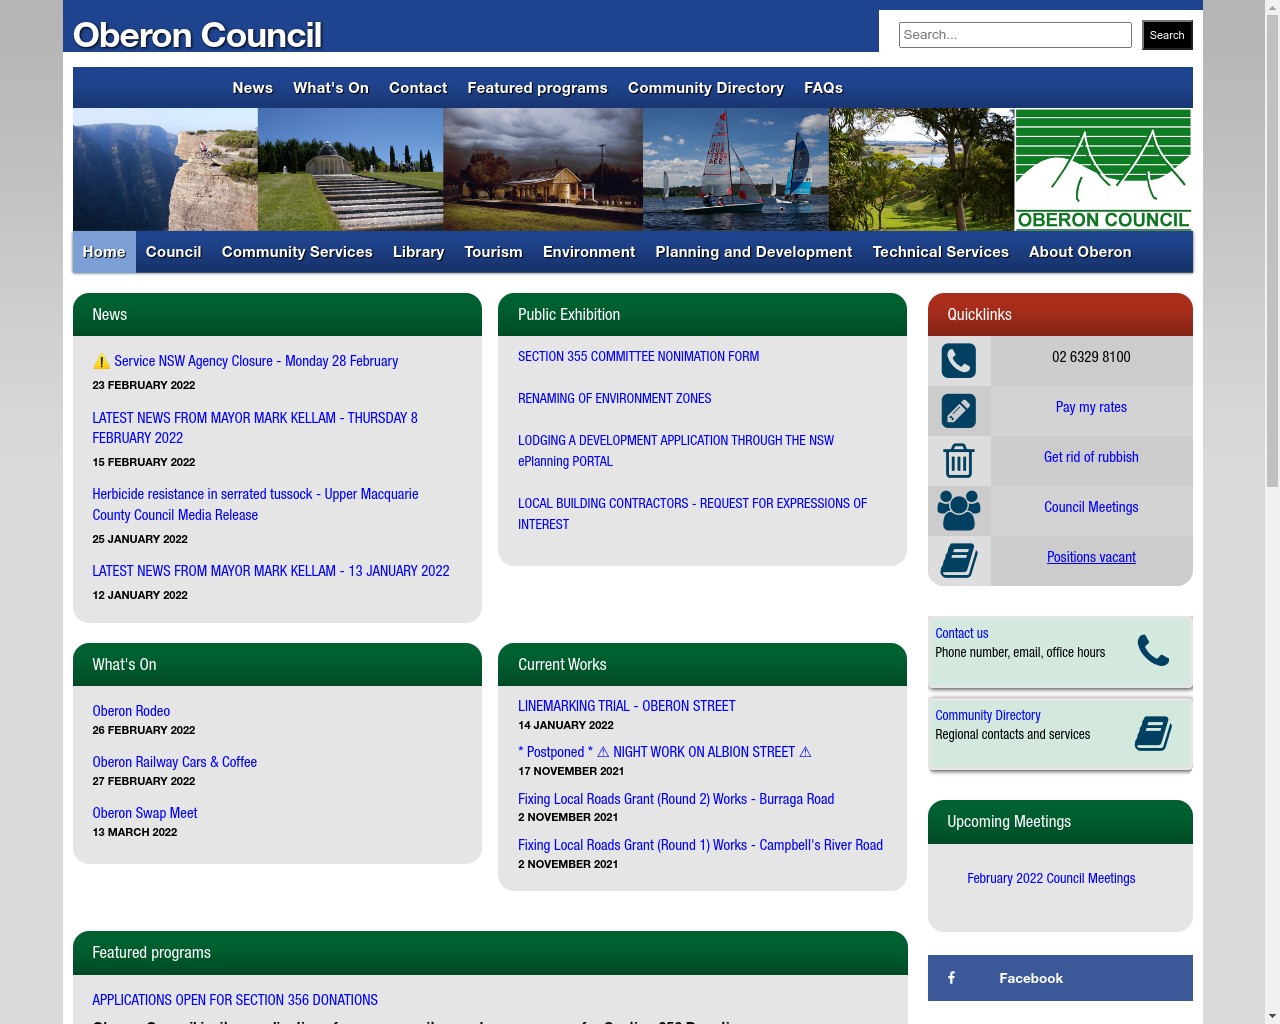Viewport: 1280px width, 1024px height.
Task: Open Linemarking Trial Oberon Street link
Action: click(x=626, y=706)
